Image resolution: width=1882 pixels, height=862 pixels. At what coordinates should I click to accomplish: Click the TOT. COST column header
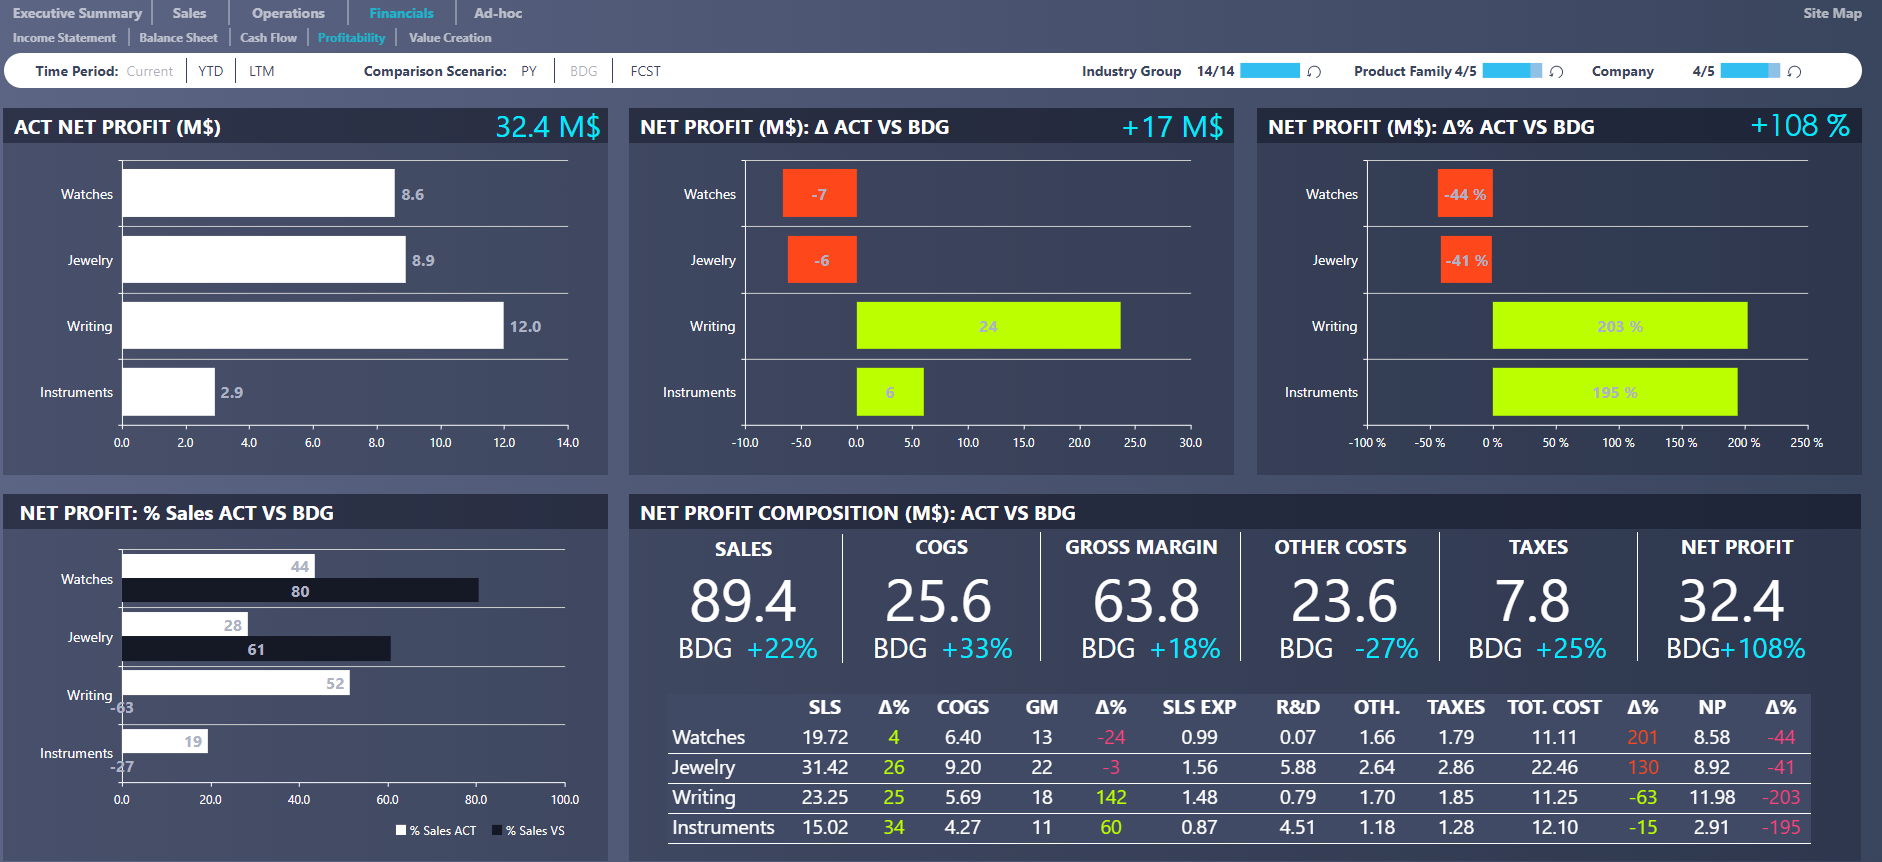1554,707
